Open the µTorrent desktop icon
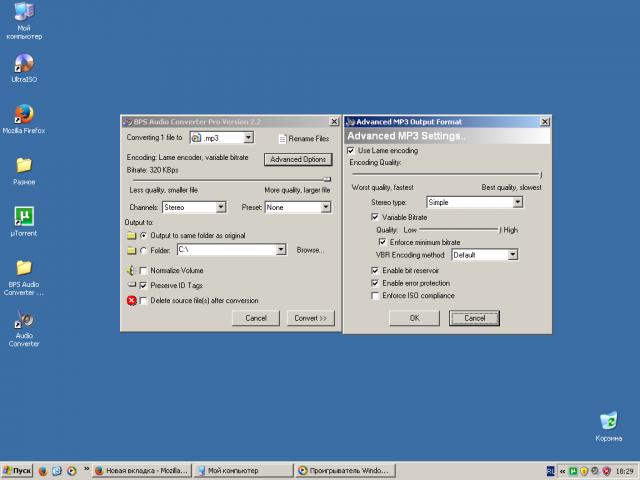Screen dimensions: 640x480 point(24,217)
